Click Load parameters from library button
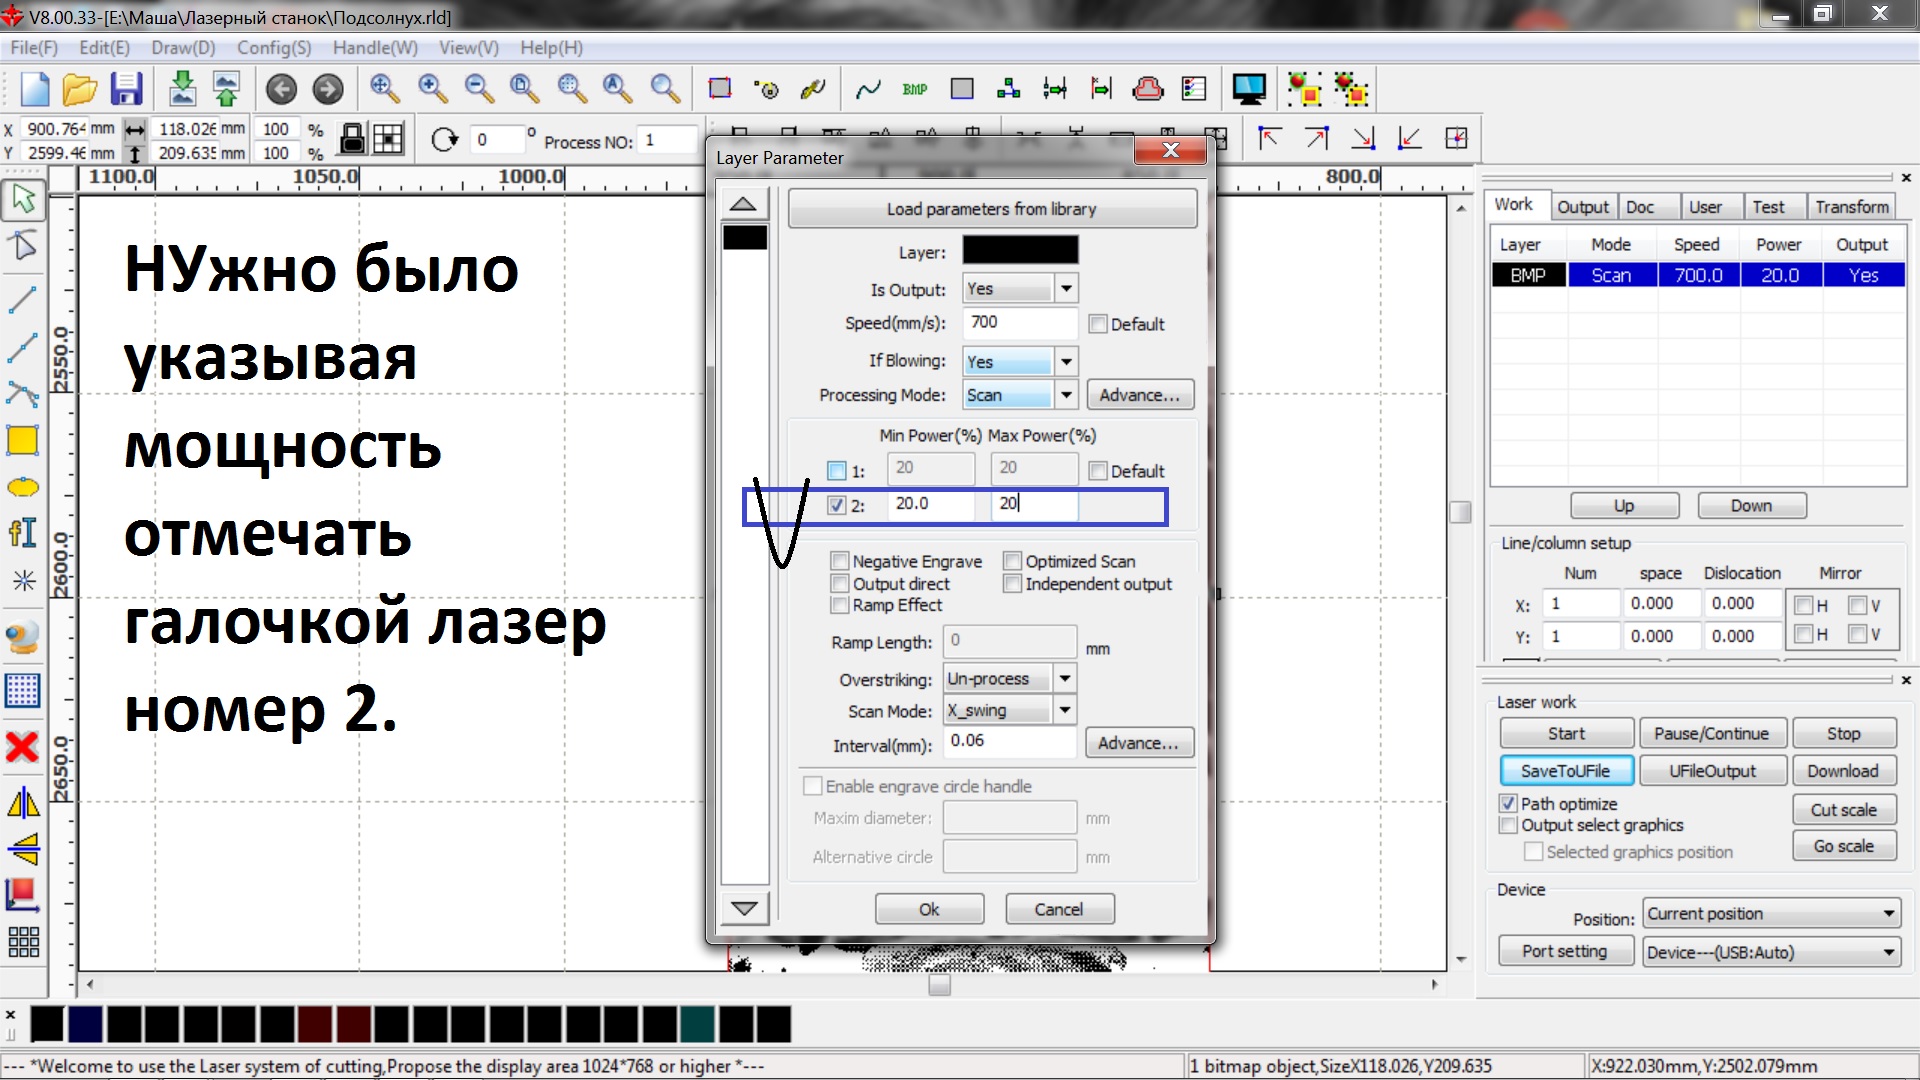 tap(991, 209)
